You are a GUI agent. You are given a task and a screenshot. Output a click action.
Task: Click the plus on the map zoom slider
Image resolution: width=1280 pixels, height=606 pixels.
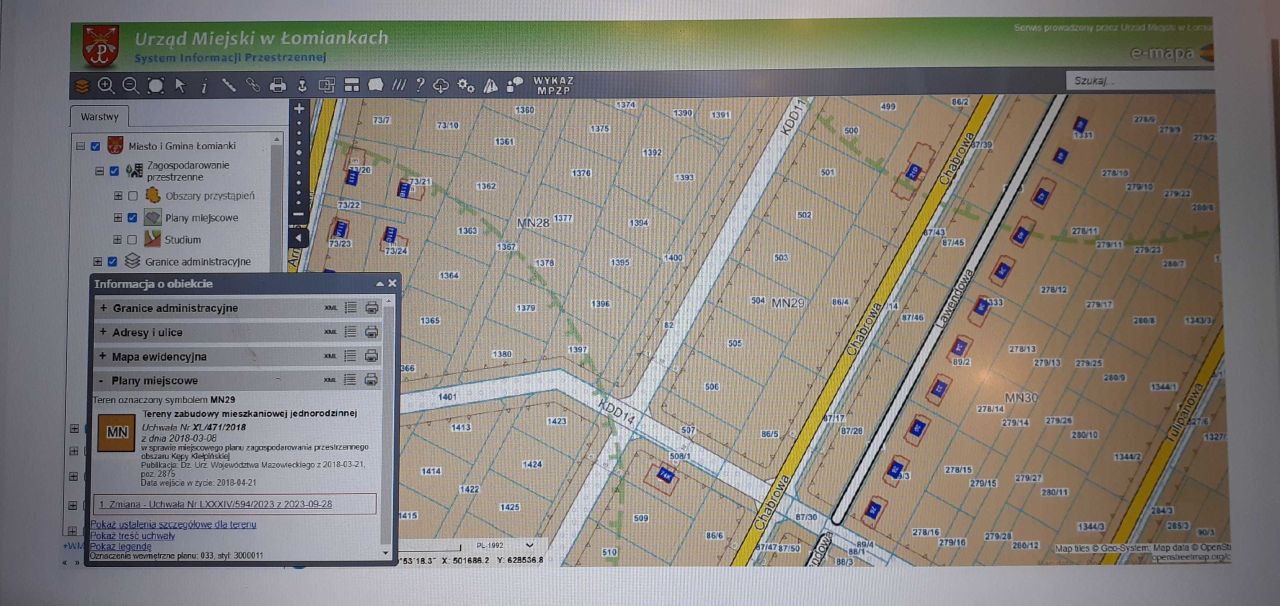pyautogui.click(x=298, y=108)
